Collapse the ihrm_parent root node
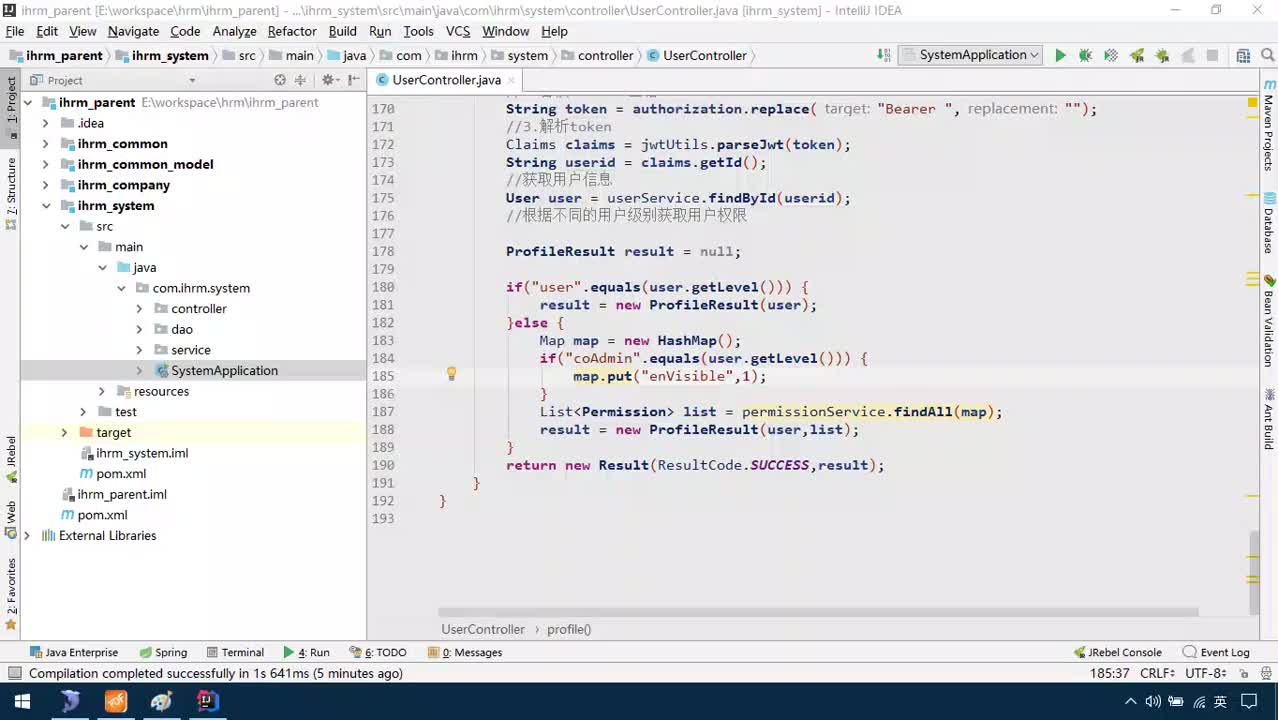1278x720 pixels. [27, 102]
